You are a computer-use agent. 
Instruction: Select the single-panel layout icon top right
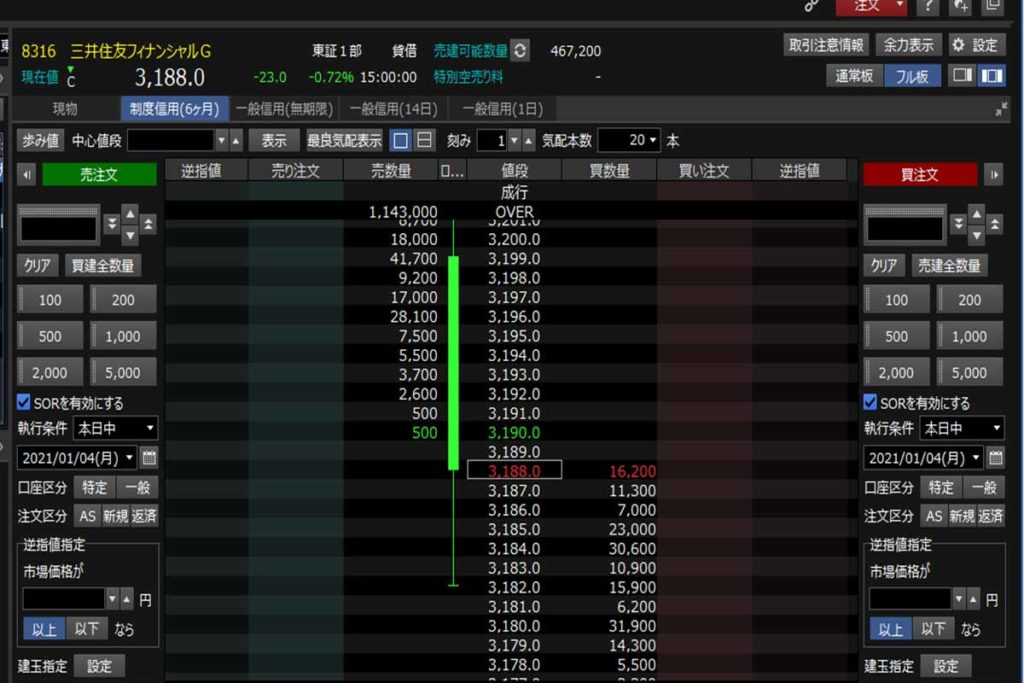tap(962, 76)
